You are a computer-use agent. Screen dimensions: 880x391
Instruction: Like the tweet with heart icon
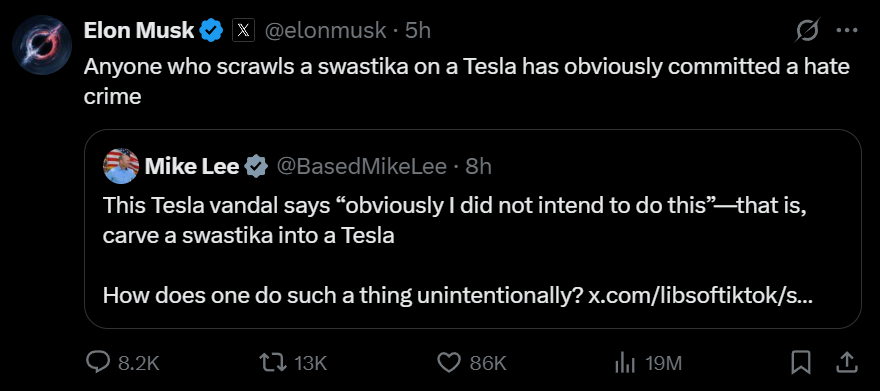pyautogui.click(x=448, y=363)
